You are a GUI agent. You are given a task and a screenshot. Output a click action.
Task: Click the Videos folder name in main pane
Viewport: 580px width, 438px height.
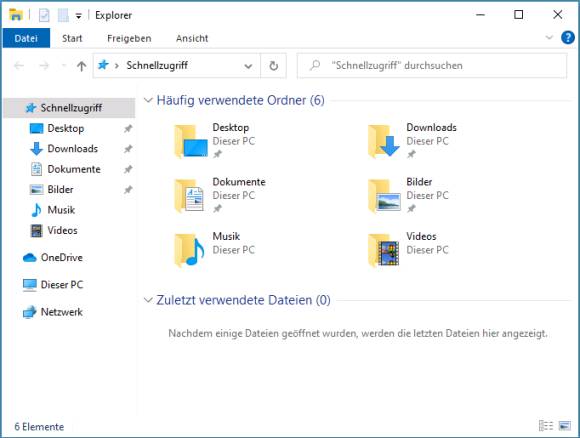tap(421, 236)
